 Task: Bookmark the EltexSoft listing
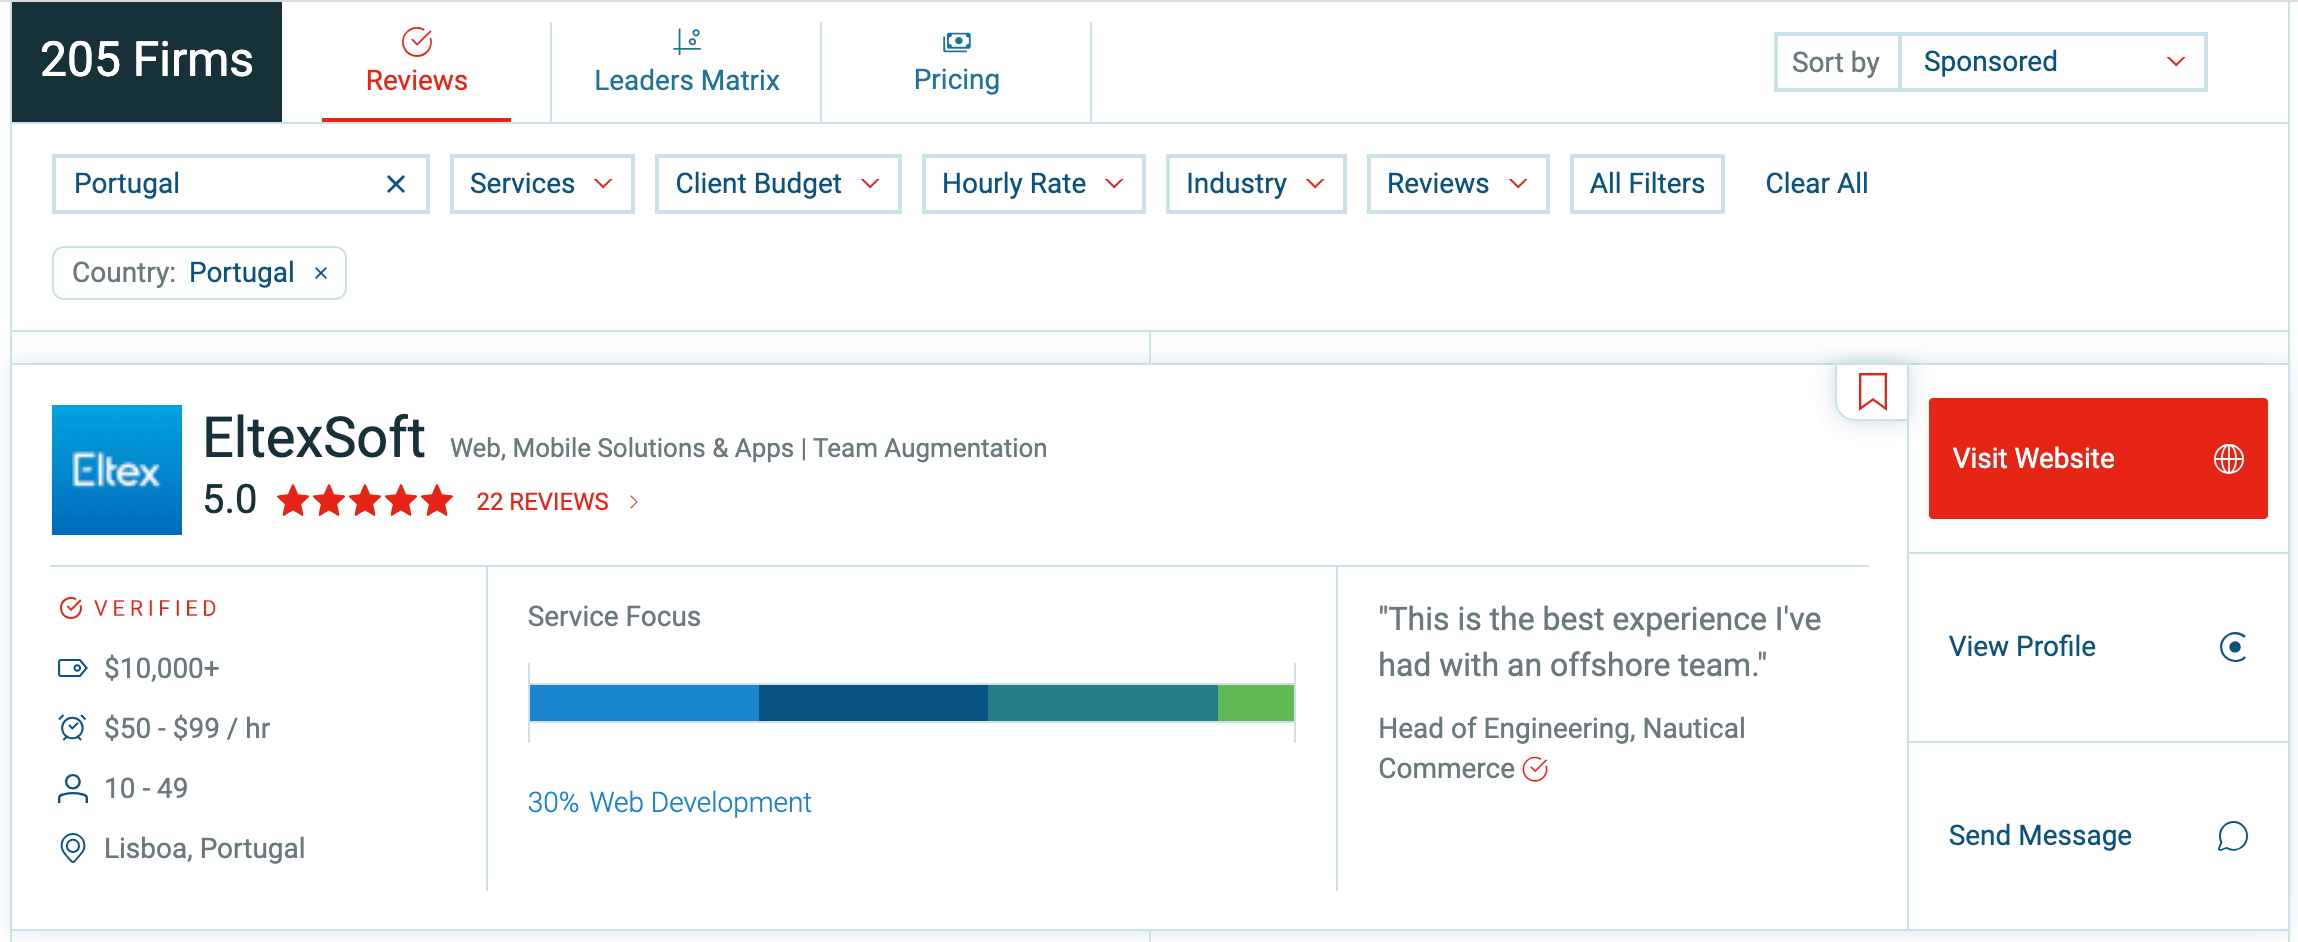(1872, 392)
